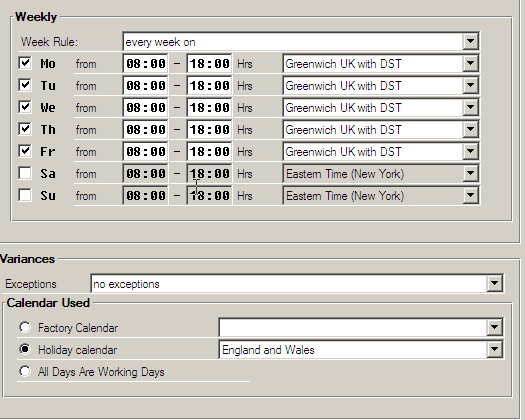Uncheck the Friday (Fr) checkbox

(25, 151)
